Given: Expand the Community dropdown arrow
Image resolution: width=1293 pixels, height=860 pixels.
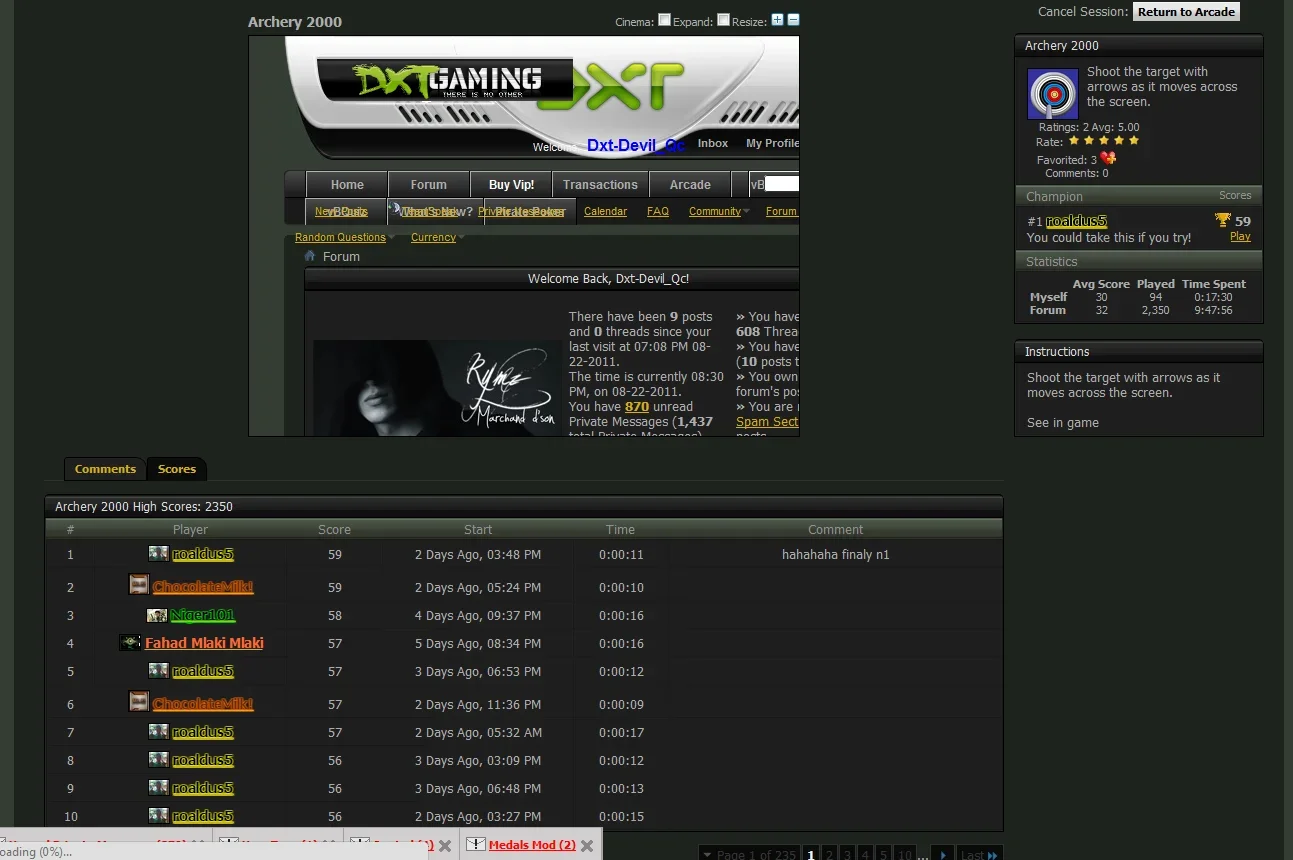Looking at the screenshot, I should (747, 211).
